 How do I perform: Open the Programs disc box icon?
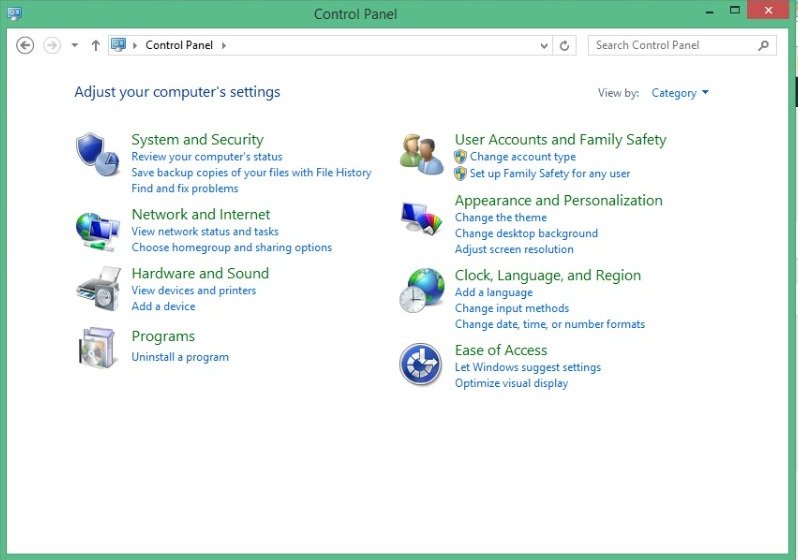click(x=97, y=347)
